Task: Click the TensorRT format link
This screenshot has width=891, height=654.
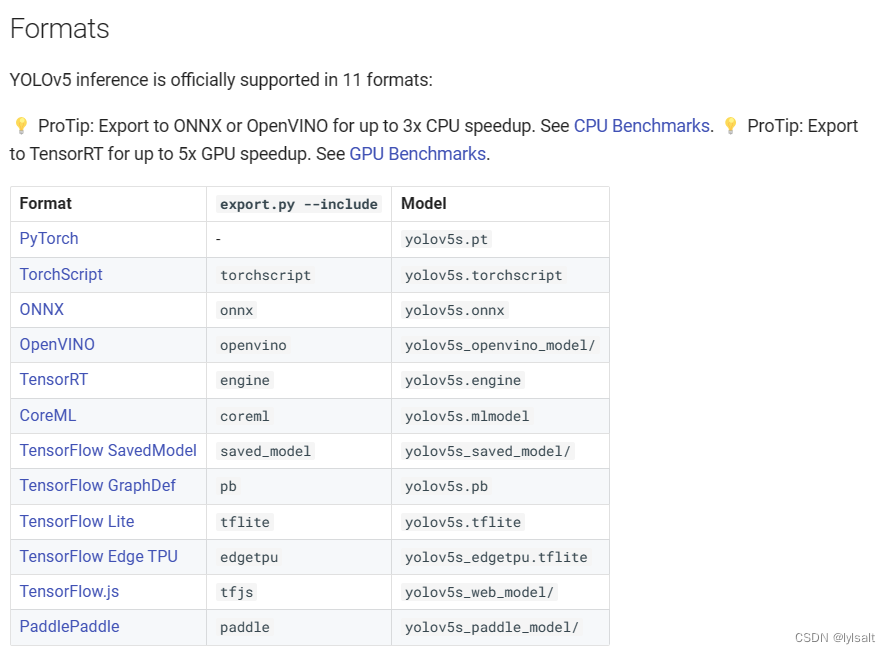Action: point(54,380)
